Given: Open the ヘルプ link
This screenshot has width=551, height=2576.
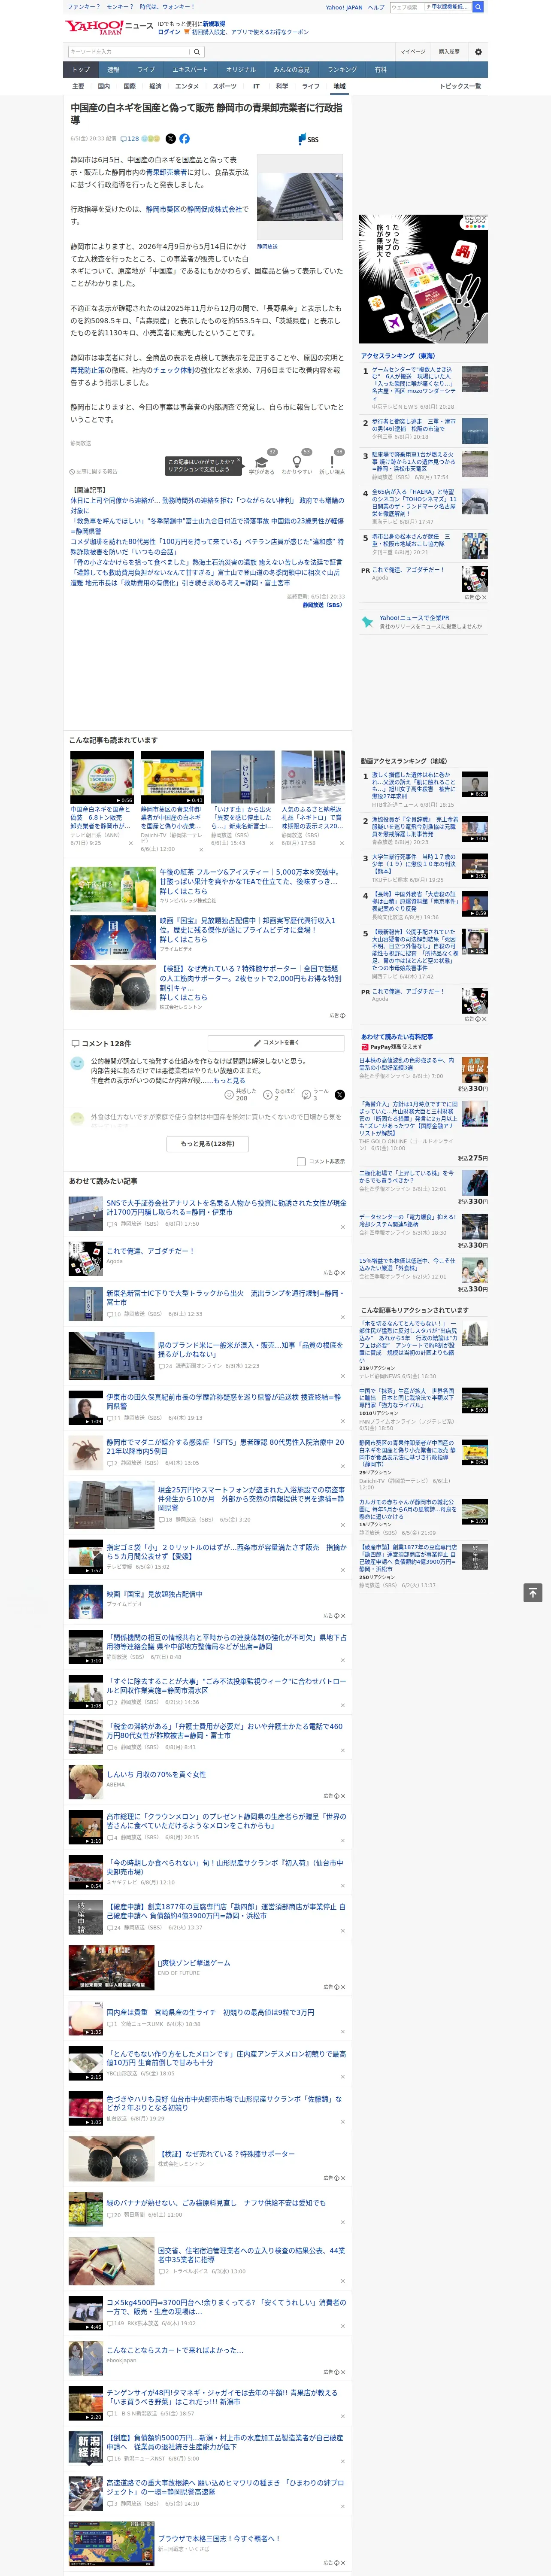Looking at the screenshot, I should click(376, 7).
